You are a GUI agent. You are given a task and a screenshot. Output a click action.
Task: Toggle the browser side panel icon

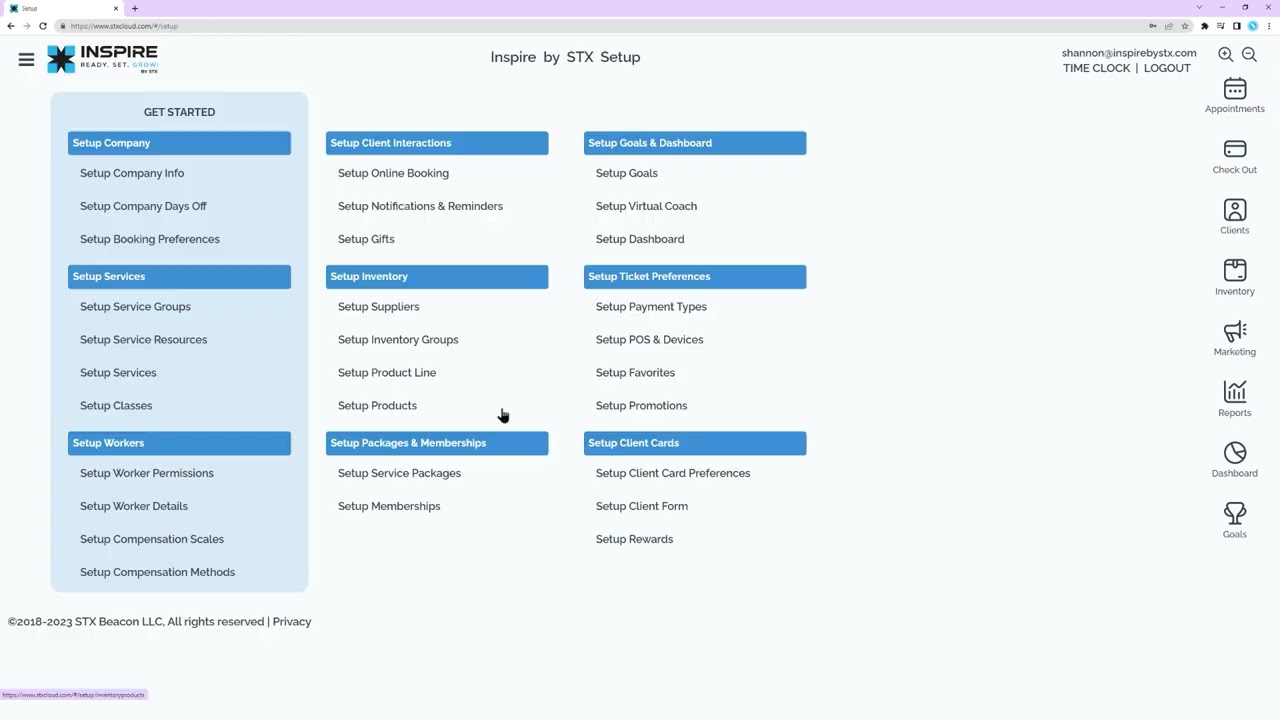tap(1237, 26)
